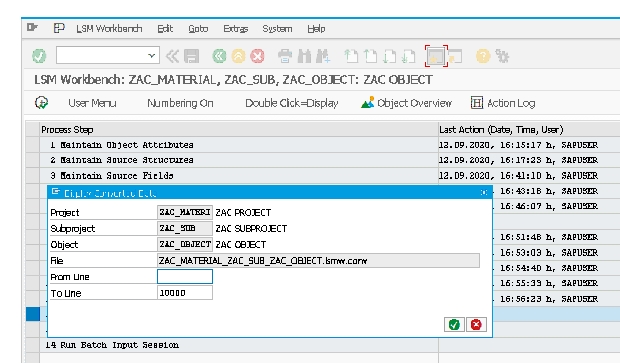The image size is (620, 363).
Task: Click the window menu icon at top-left
Action: click(32, 28)
